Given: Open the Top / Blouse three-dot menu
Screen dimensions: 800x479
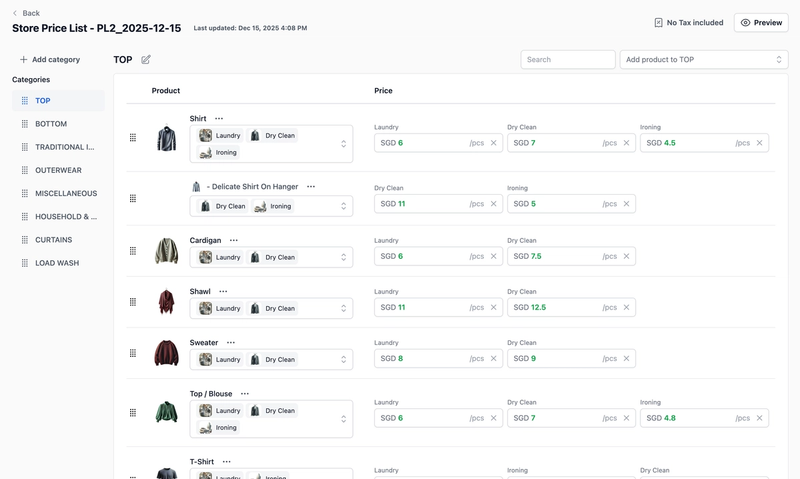Looking at the screenshot, I should tap(245, 394).
